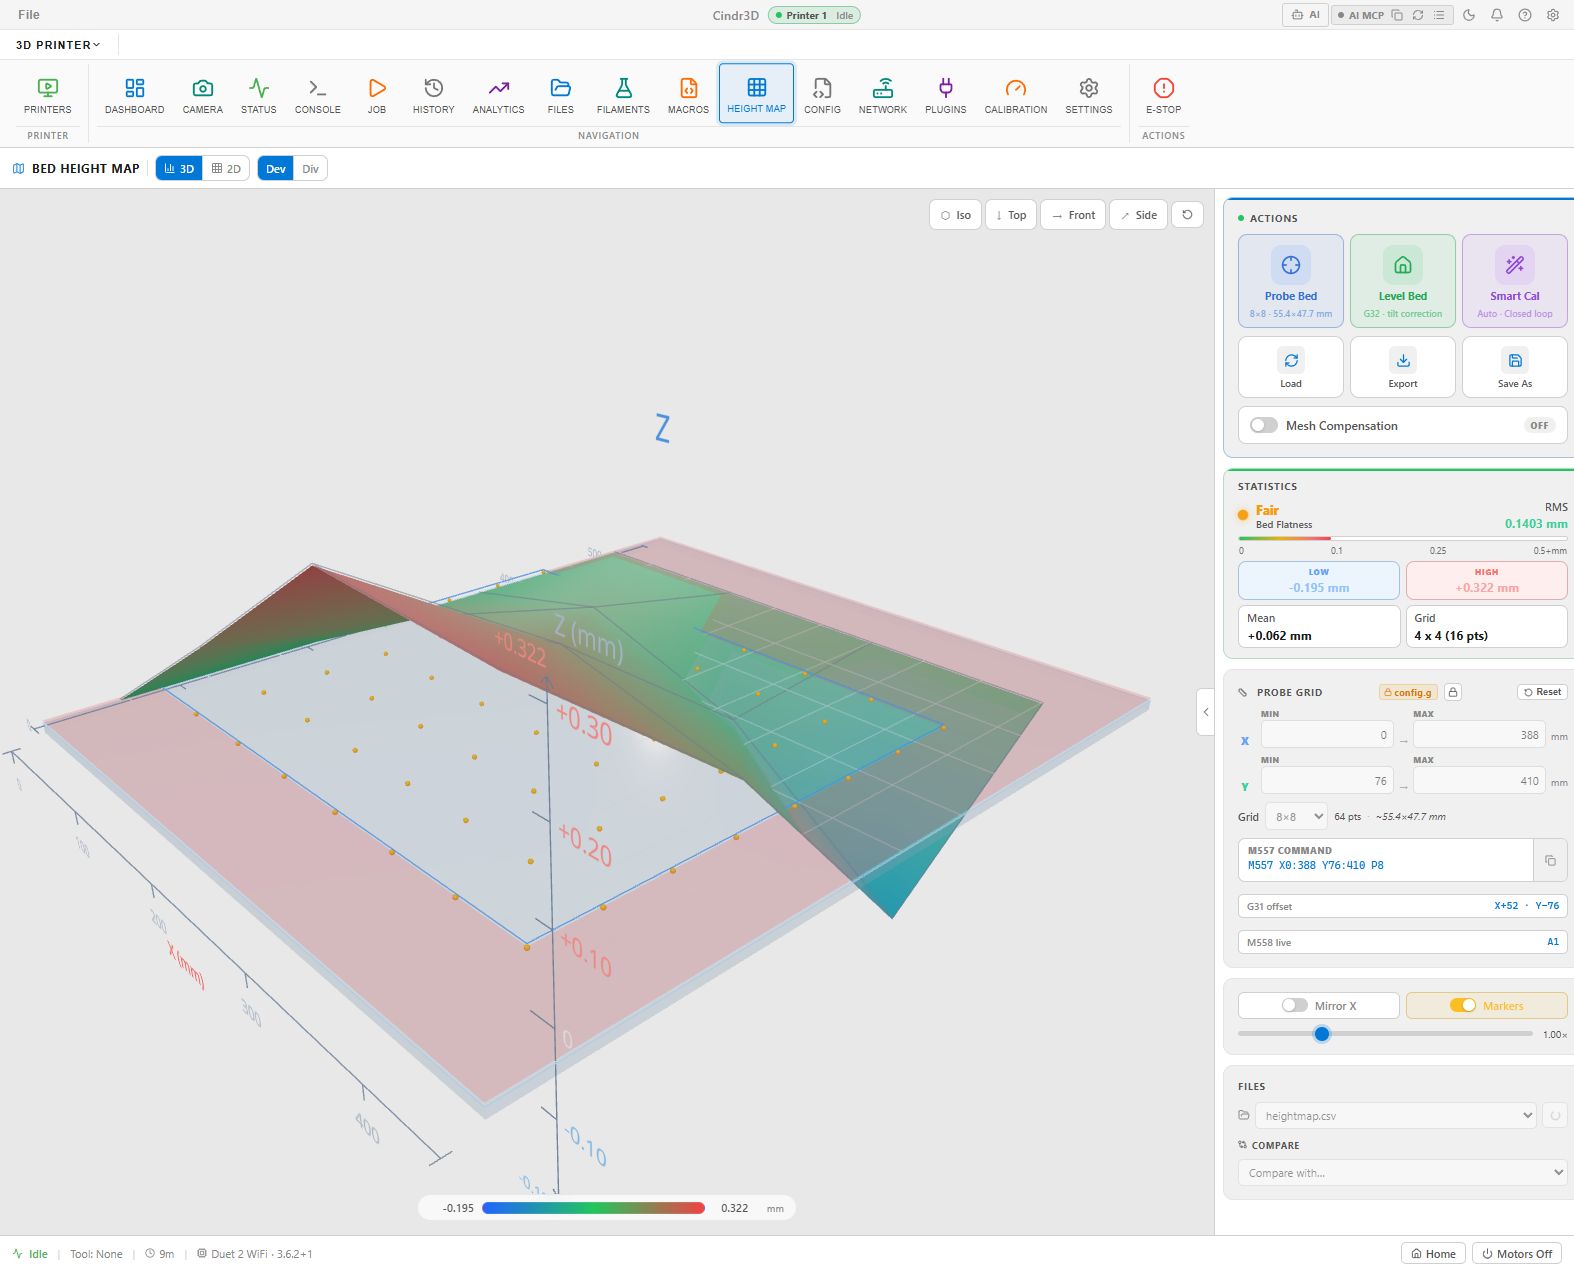The image size is (1574, 1270).
Task: Open the AI assistant button
Action: 1305,15
